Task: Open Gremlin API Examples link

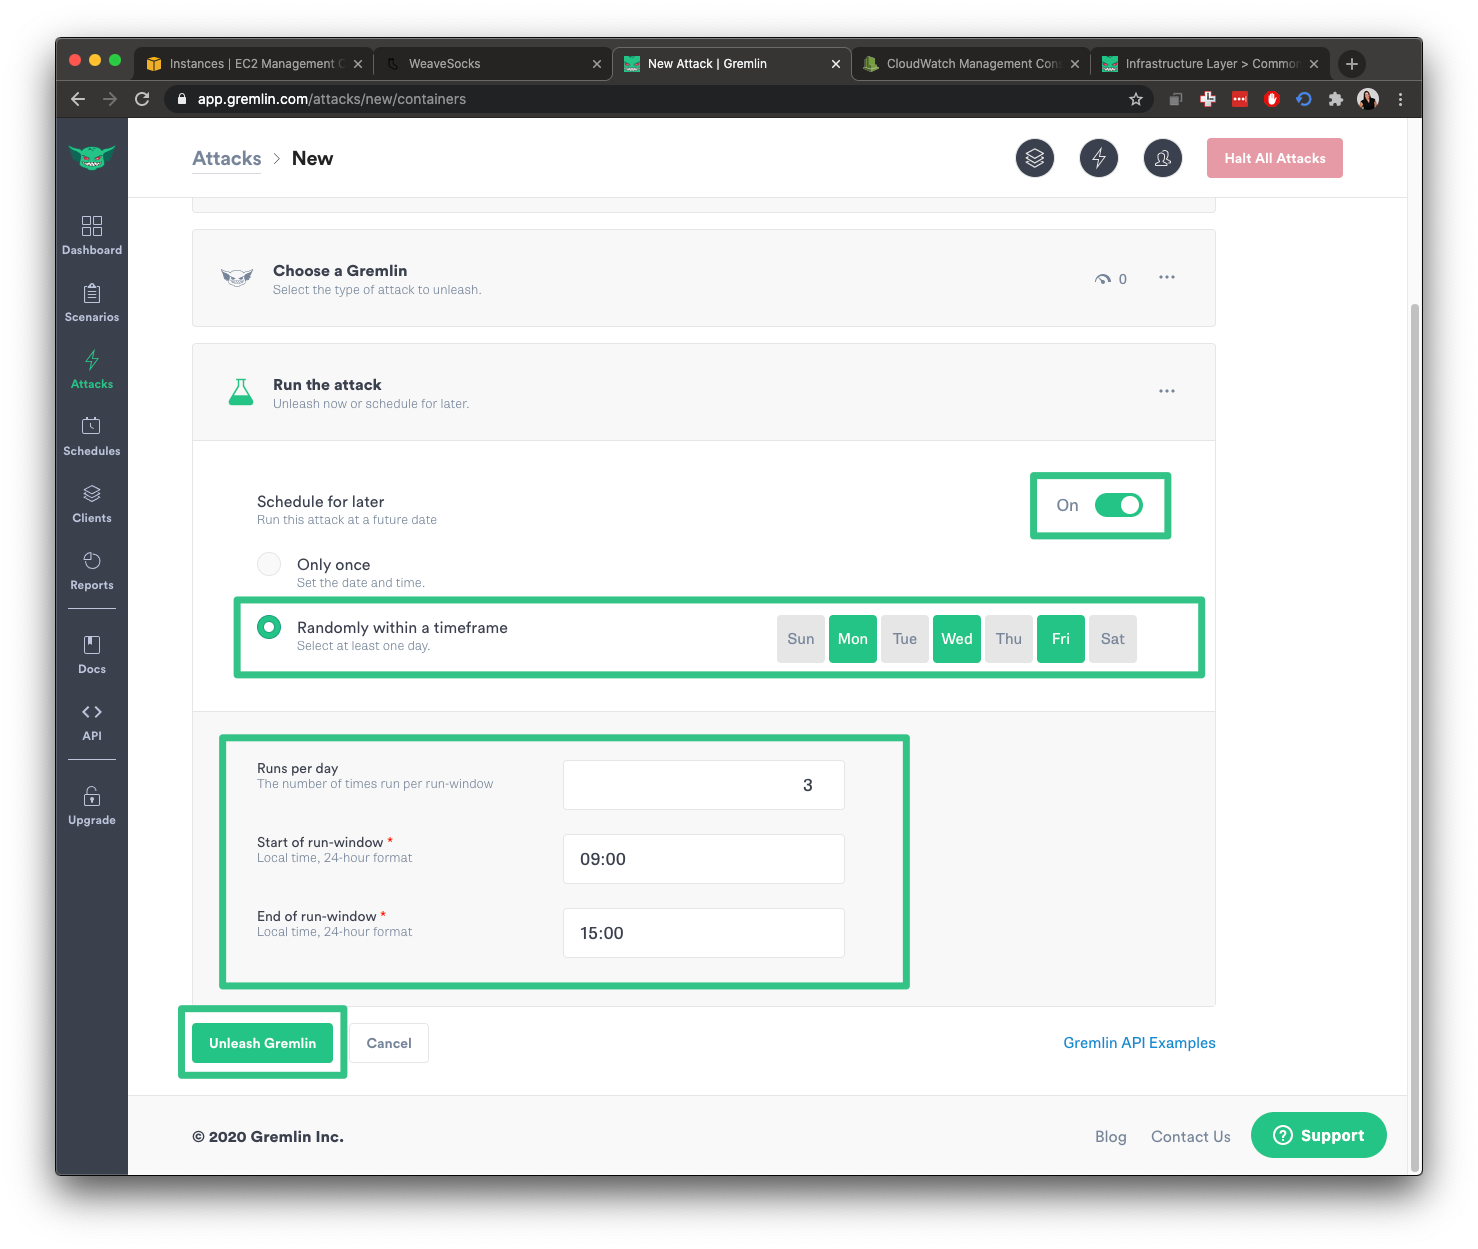Action: point(1139,1043)
